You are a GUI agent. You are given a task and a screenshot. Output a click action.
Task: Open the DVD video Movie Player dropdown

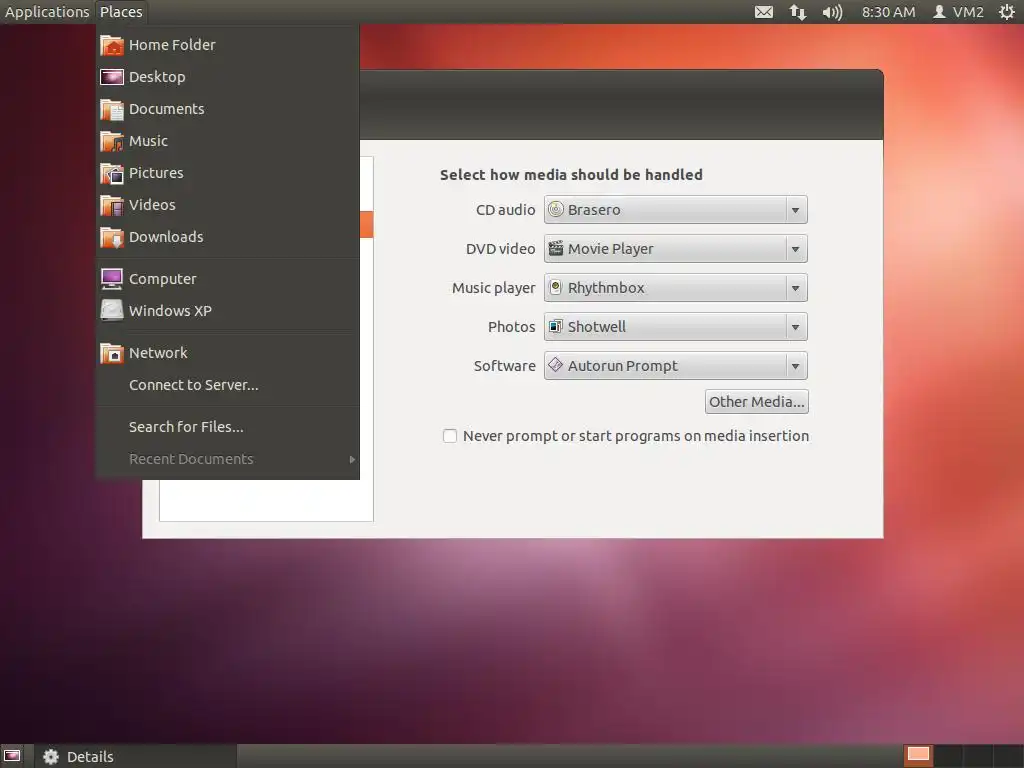675,249
